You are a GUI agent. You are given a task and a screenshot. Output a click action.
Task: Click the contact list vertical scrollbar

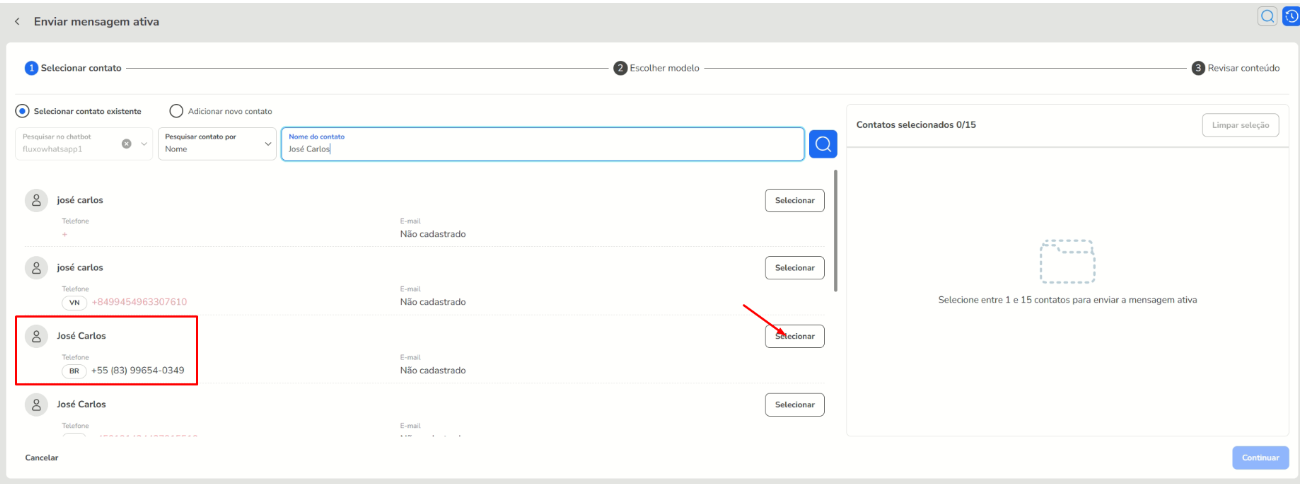click(x=835, y=230)
